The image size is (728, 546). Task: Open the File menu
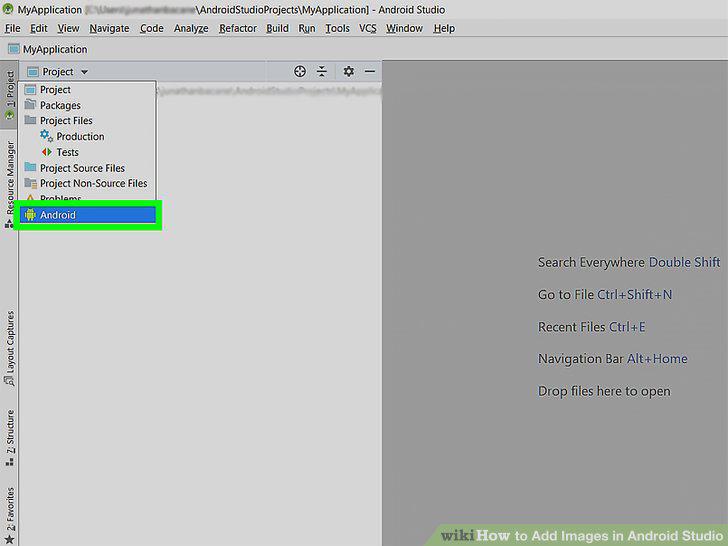[x=13, y=28]
